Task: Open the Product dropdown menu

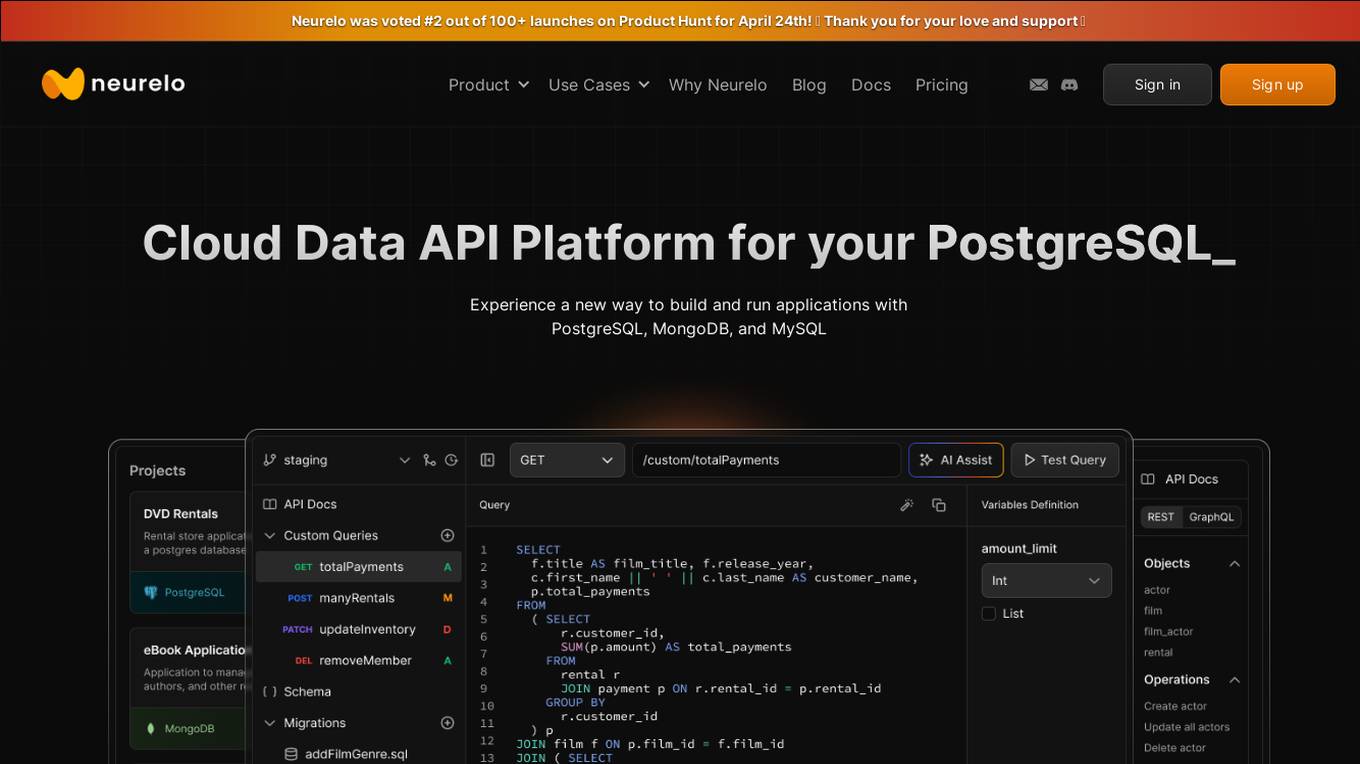Action: (x=488, y=85)
